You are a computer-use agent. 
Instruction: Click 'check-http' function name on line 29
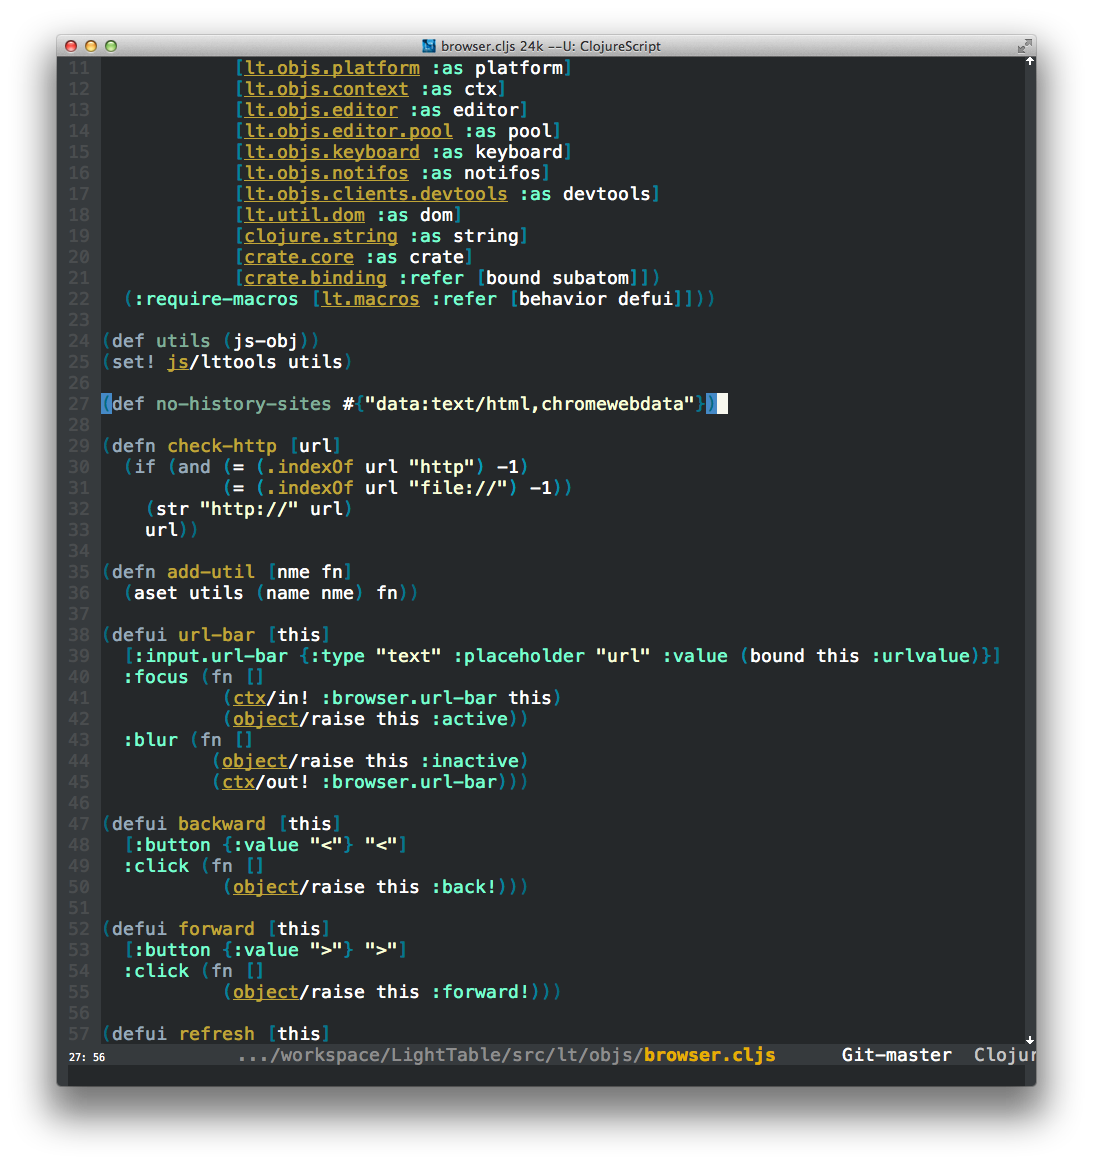[221, 446]
